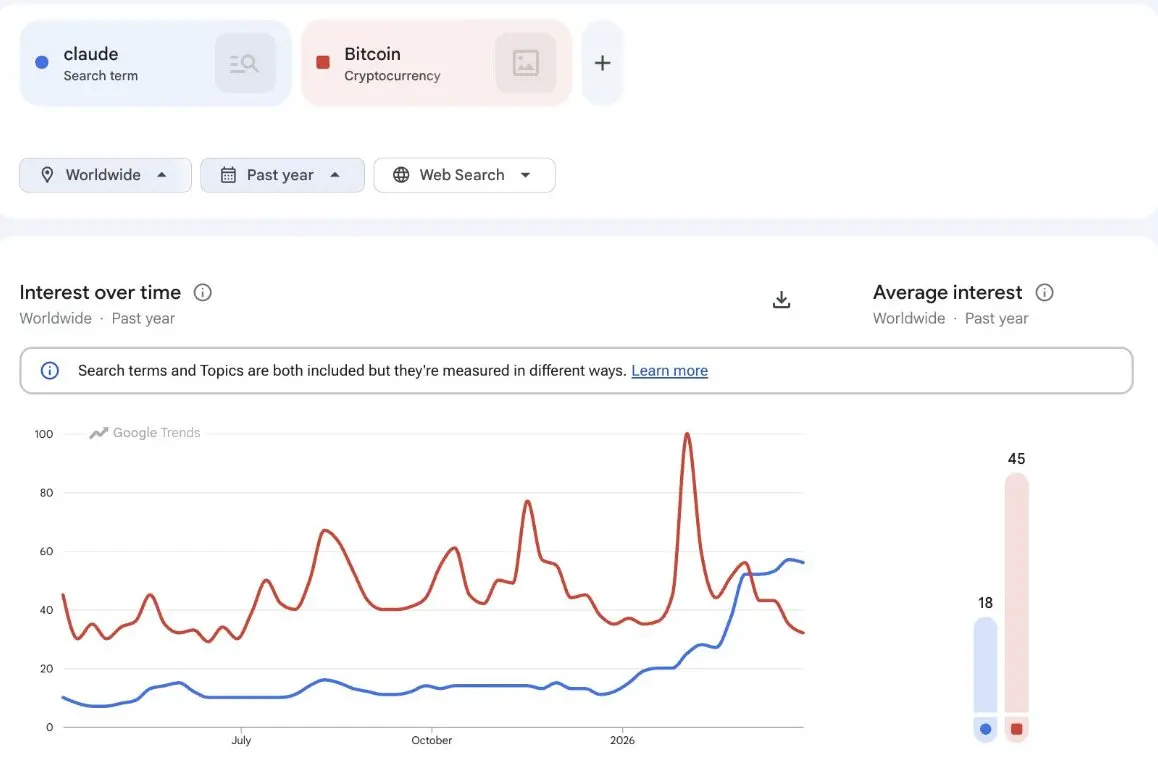The image size is (1158, 772).
Task: Open help icon beside Average interest
Action: point(1045,293)
